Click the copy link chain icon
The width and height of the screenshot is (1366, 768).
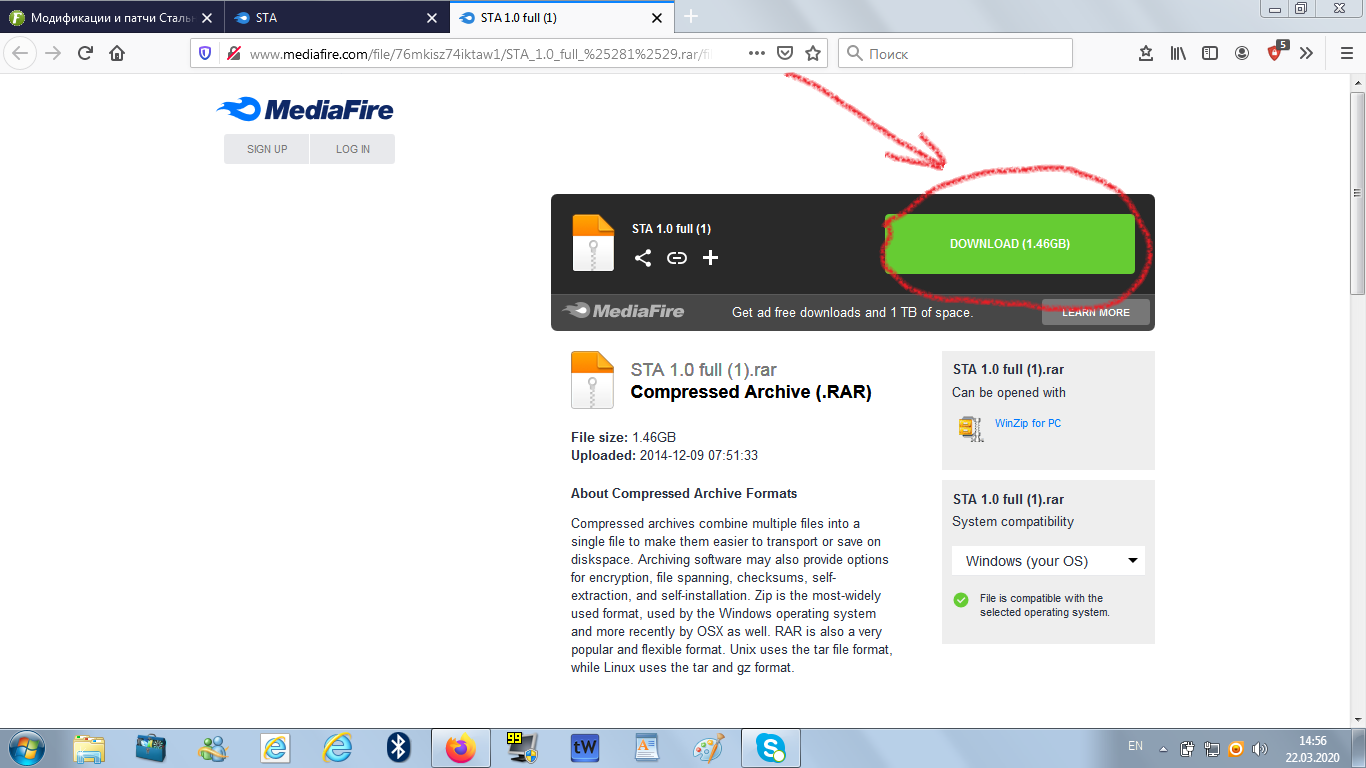click(677, 258)
